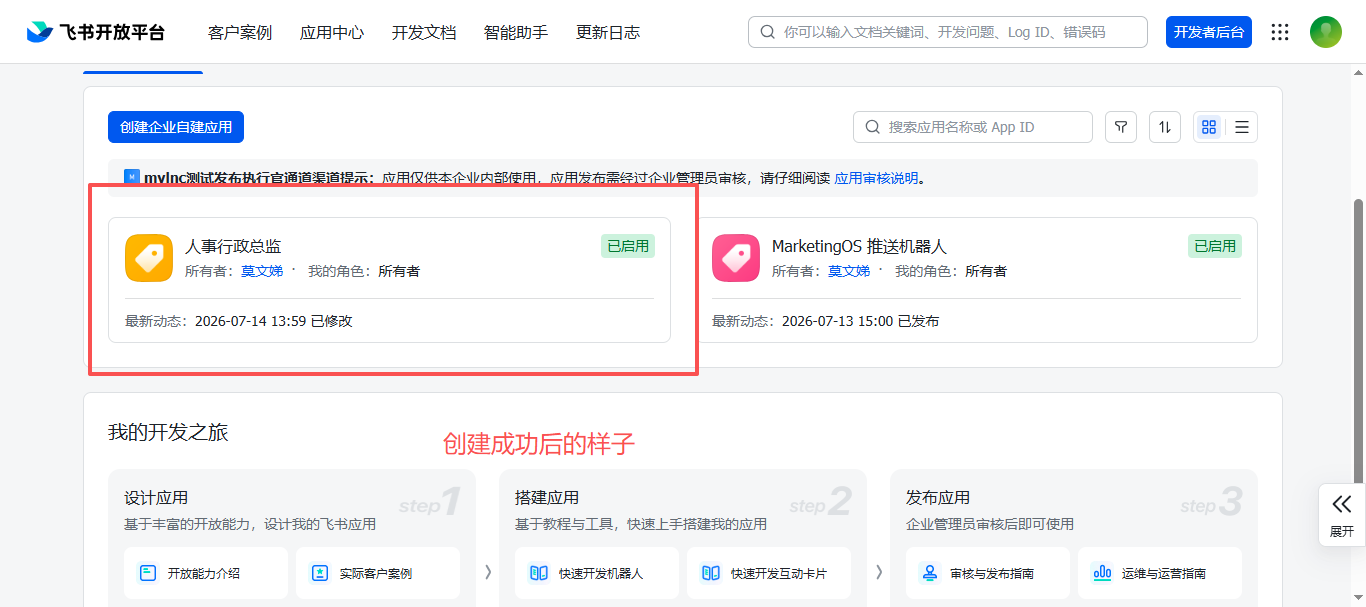Click the Feishu Open Platform logo
Screen dimensions: 1366x607
coord(95,32)
